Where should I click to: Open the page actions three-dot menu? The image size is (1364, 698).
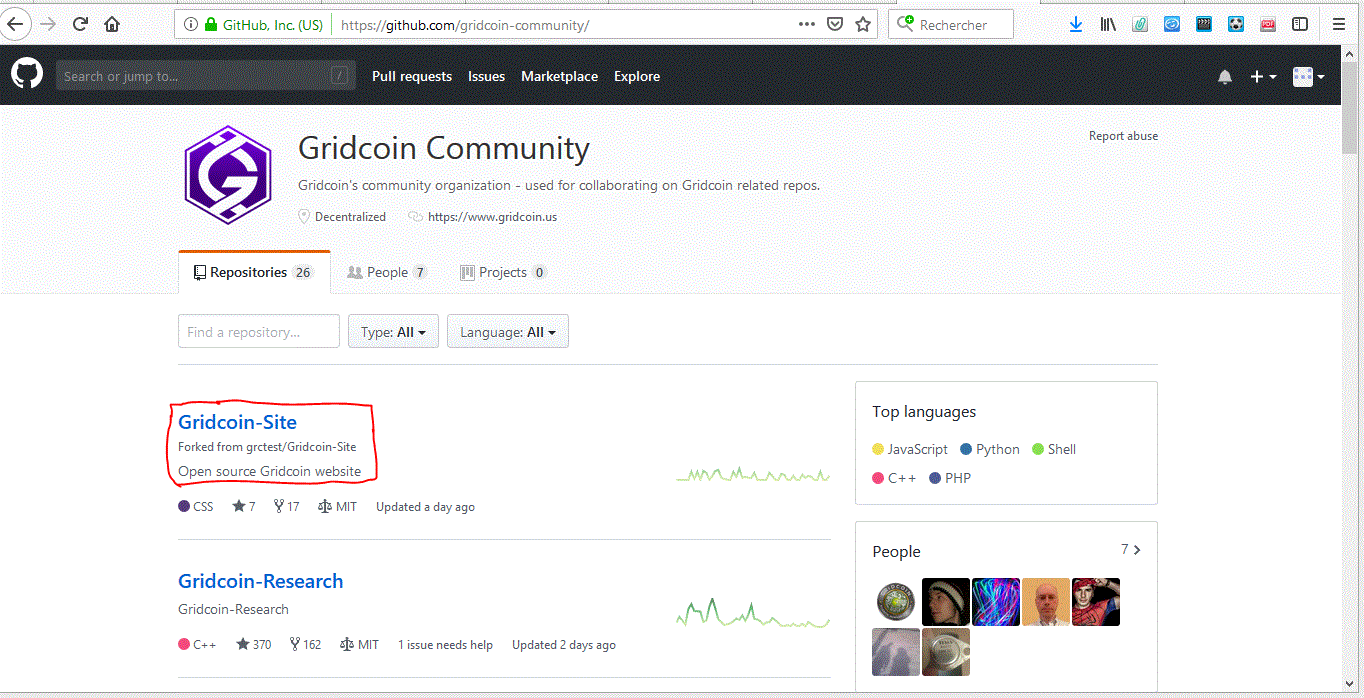pos(807,25)
